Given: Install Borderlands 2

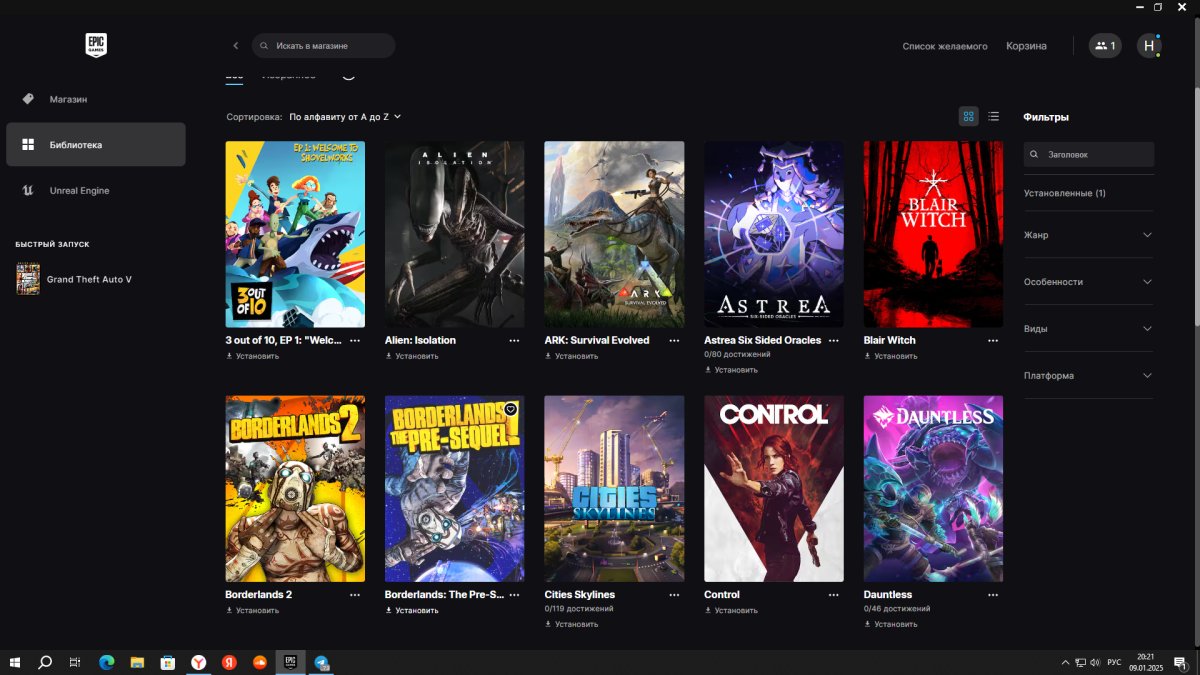Looking at the screenshot, I should coord(252,610).
